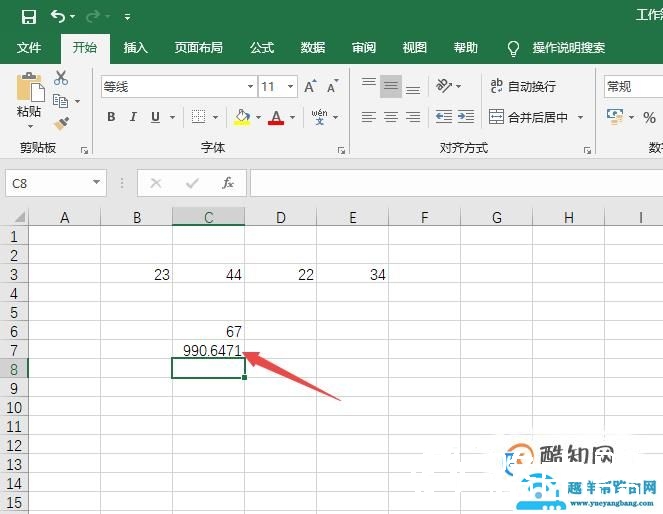The height and width of the screenshot is (514, 663).
Task: Increase font size with large A icon
Action: (x=310, y=87)
